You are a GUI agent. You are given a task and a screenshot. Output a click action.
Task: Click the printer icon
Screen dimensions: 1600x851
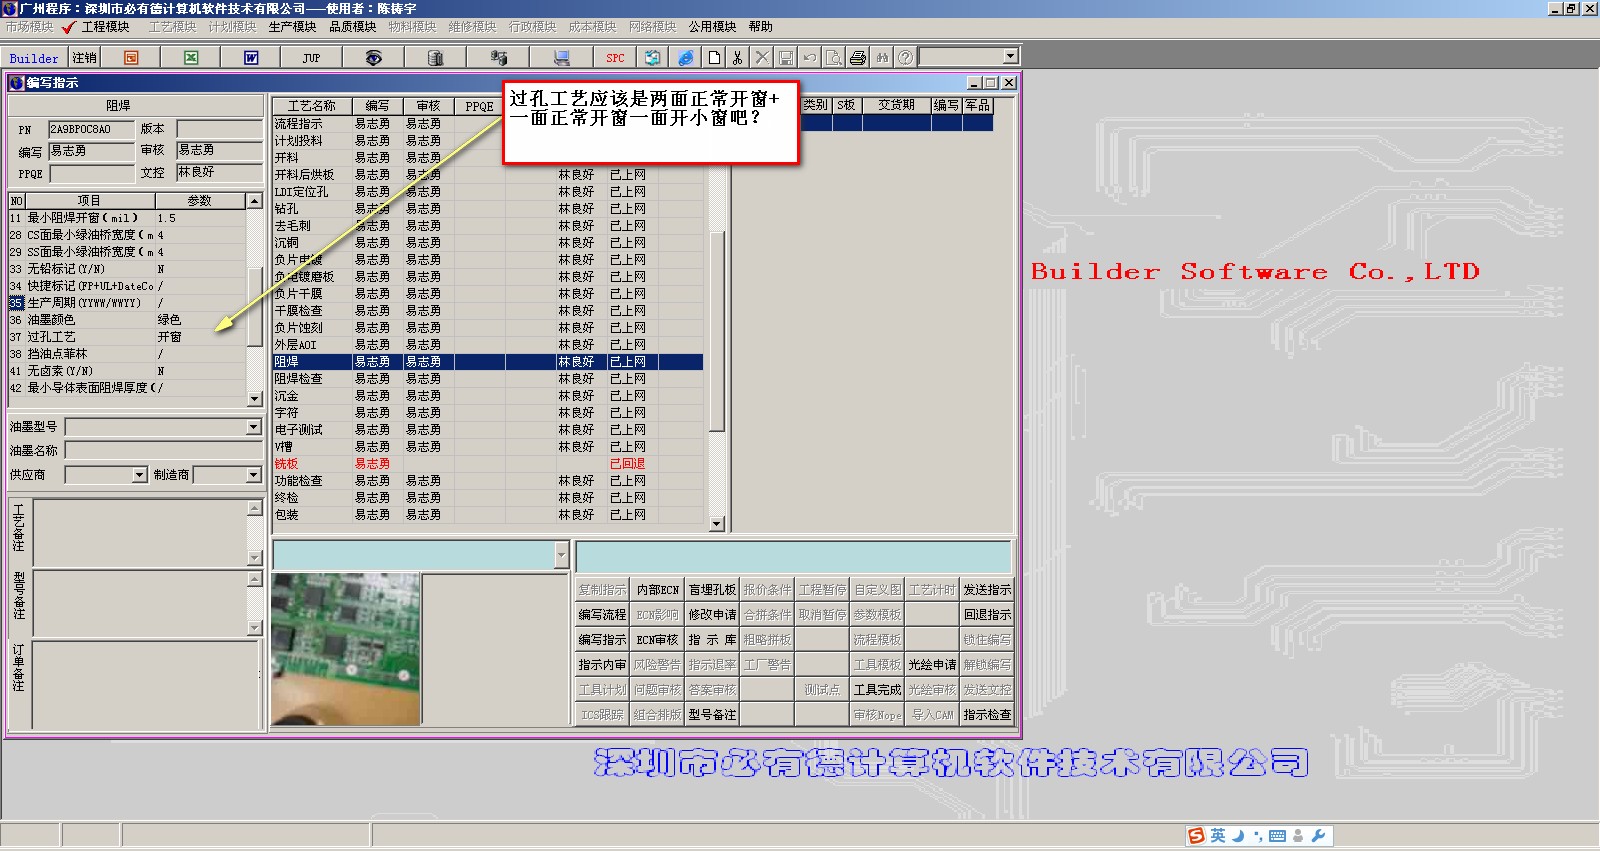857,58
